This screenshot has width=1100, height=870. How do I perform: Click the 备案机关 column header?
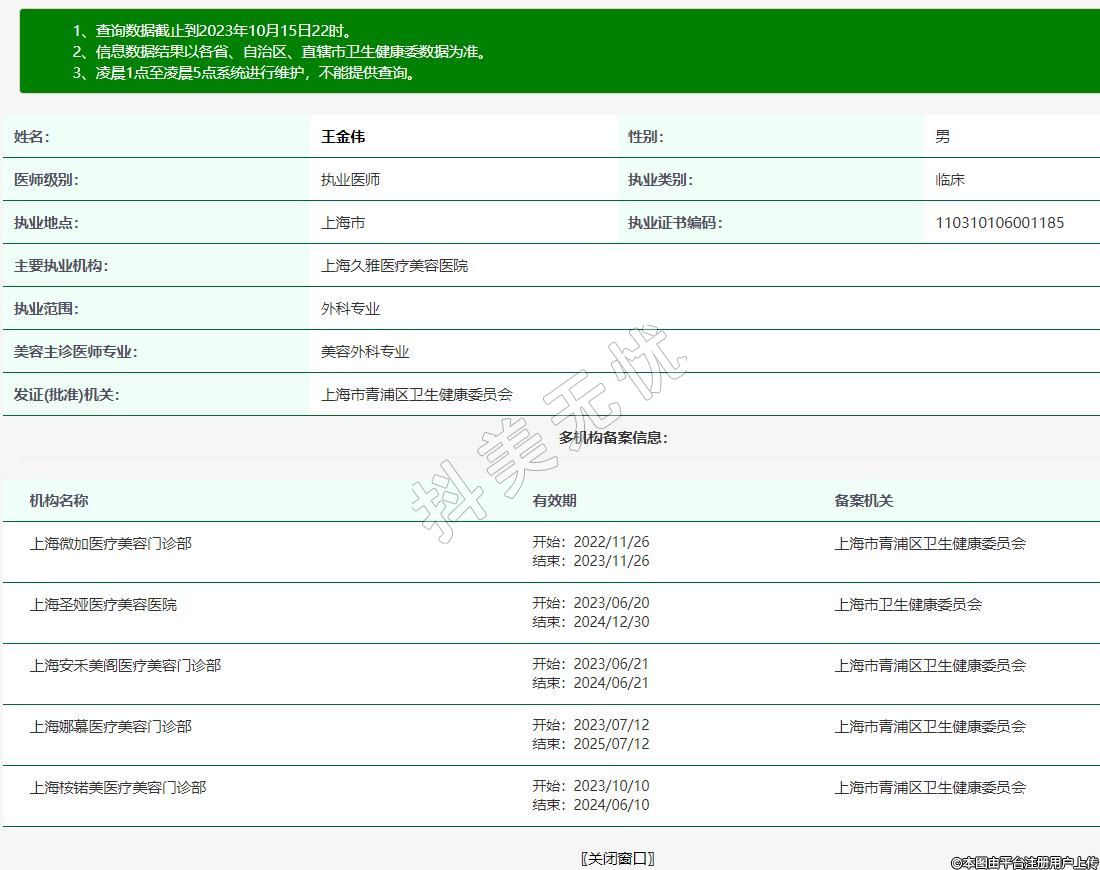tap(863, 501)
